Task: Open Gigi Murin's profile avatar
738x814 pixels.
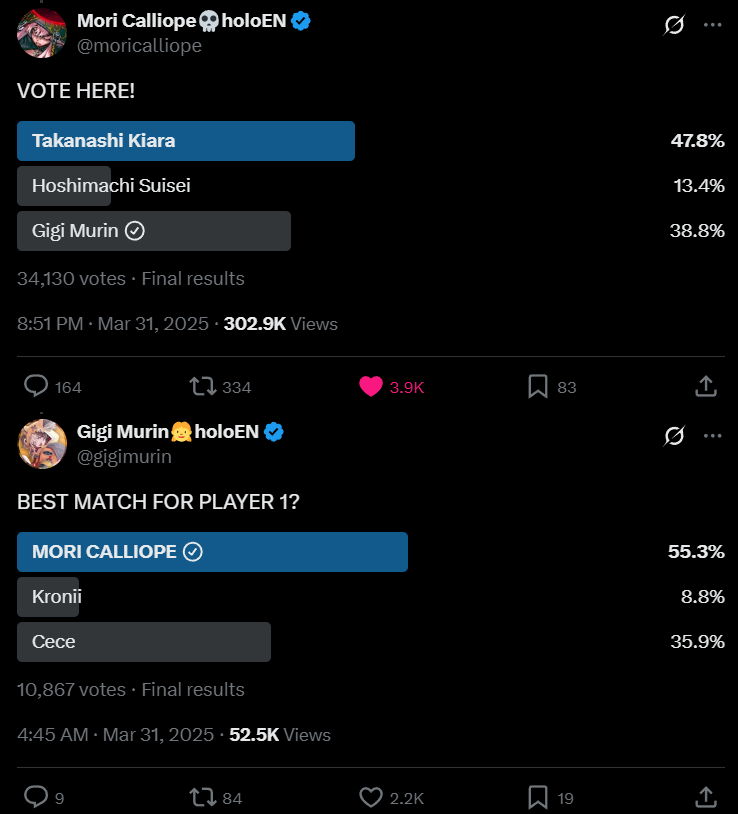Action: coord(41,444)
